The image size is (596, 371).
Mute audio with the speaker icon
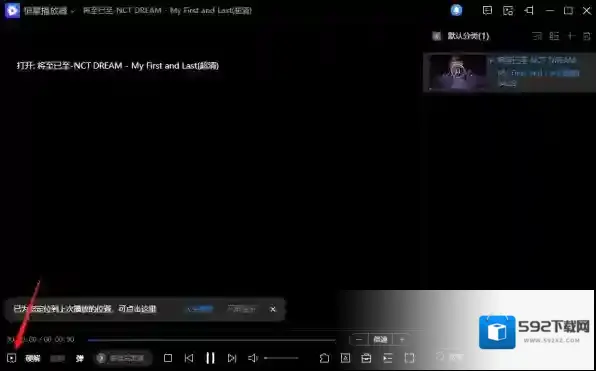pos(253,358)
